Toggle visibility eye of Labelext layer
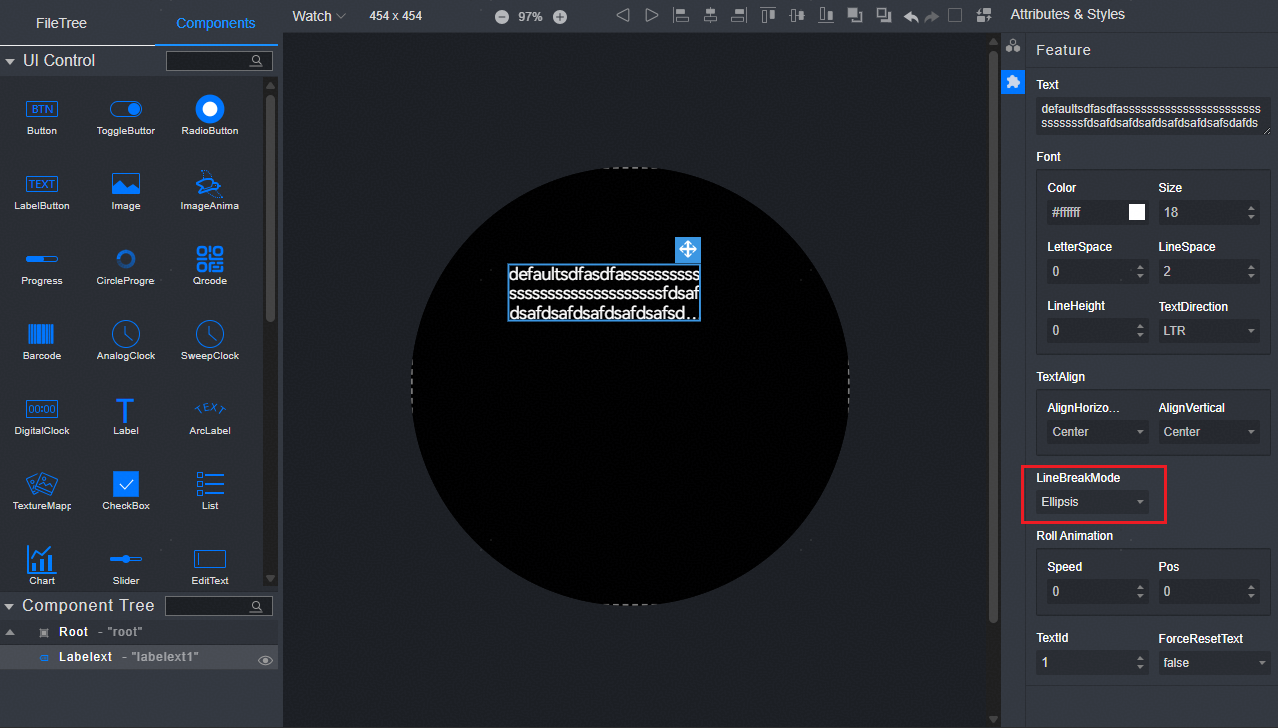This screenshot has width=1278, height=728. tap(266, 660)
